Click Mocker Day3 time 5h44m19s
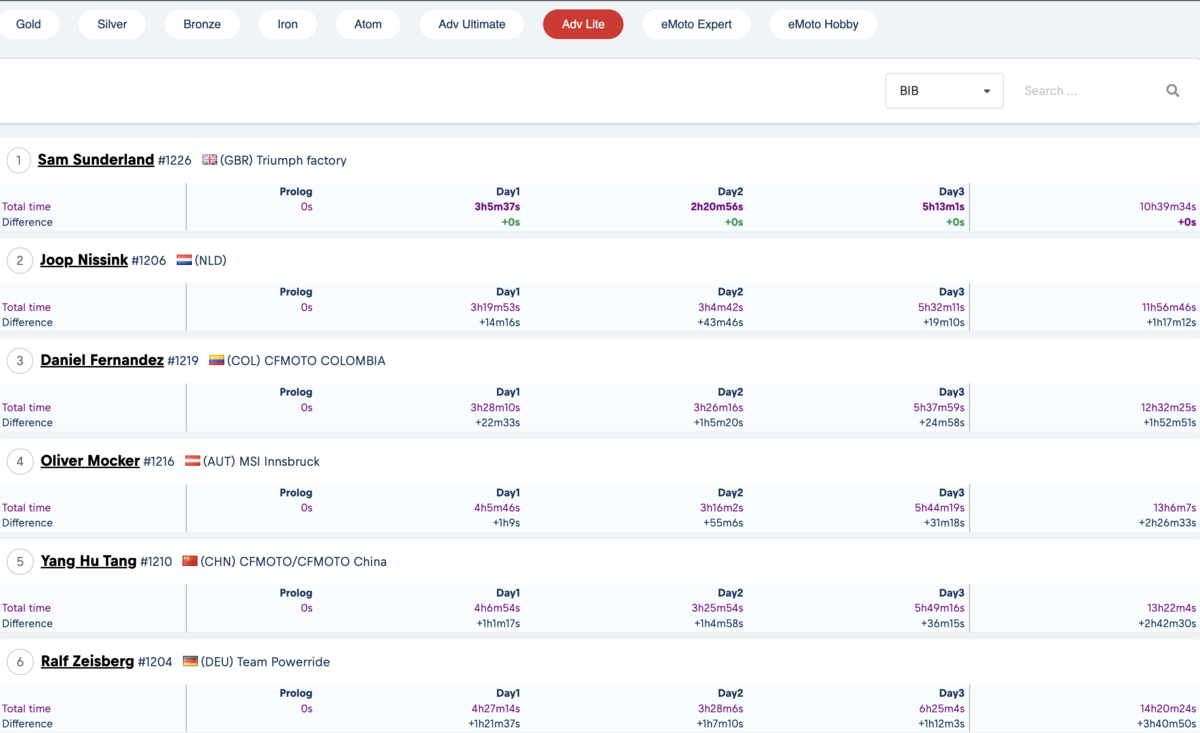This screenshot has height=733, width=1200. point(939,508)
